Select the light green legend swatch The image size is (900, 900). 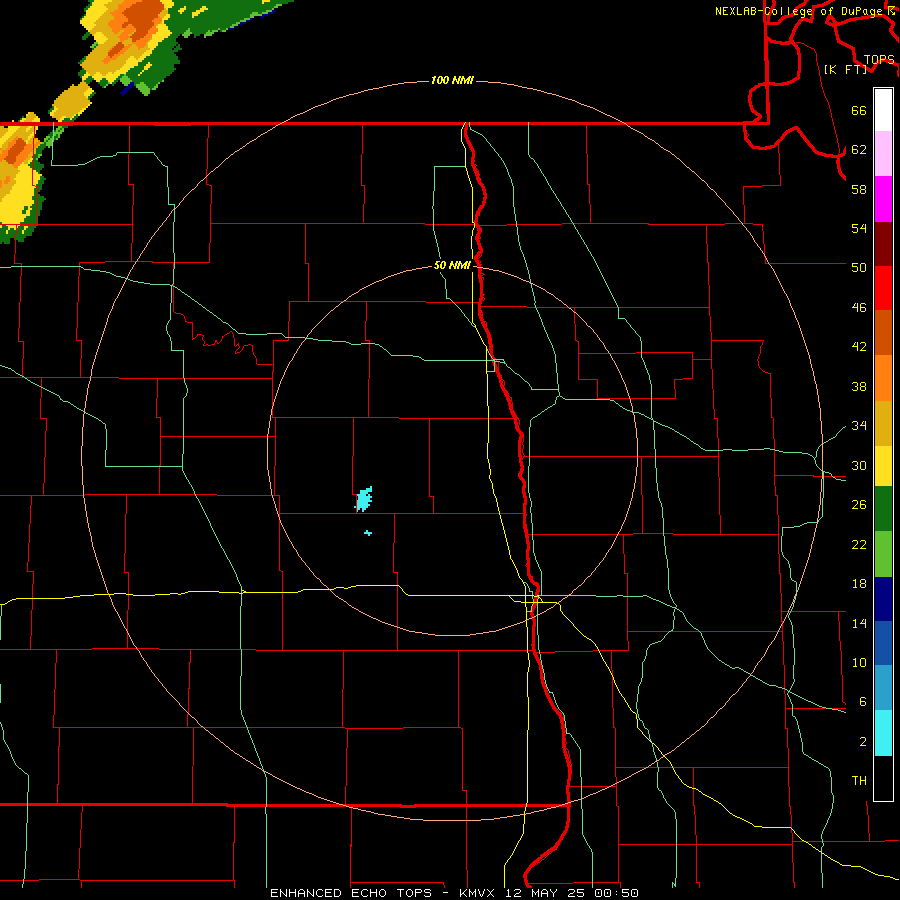pos(883,554)
